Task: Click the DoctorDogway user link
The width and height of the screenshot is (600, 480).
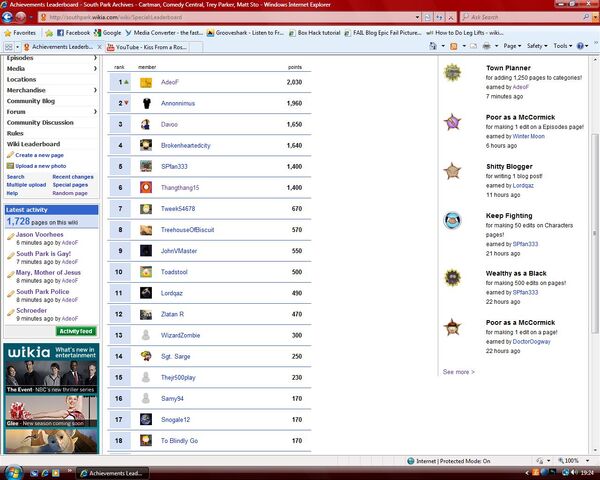Action: pos(531,341)
